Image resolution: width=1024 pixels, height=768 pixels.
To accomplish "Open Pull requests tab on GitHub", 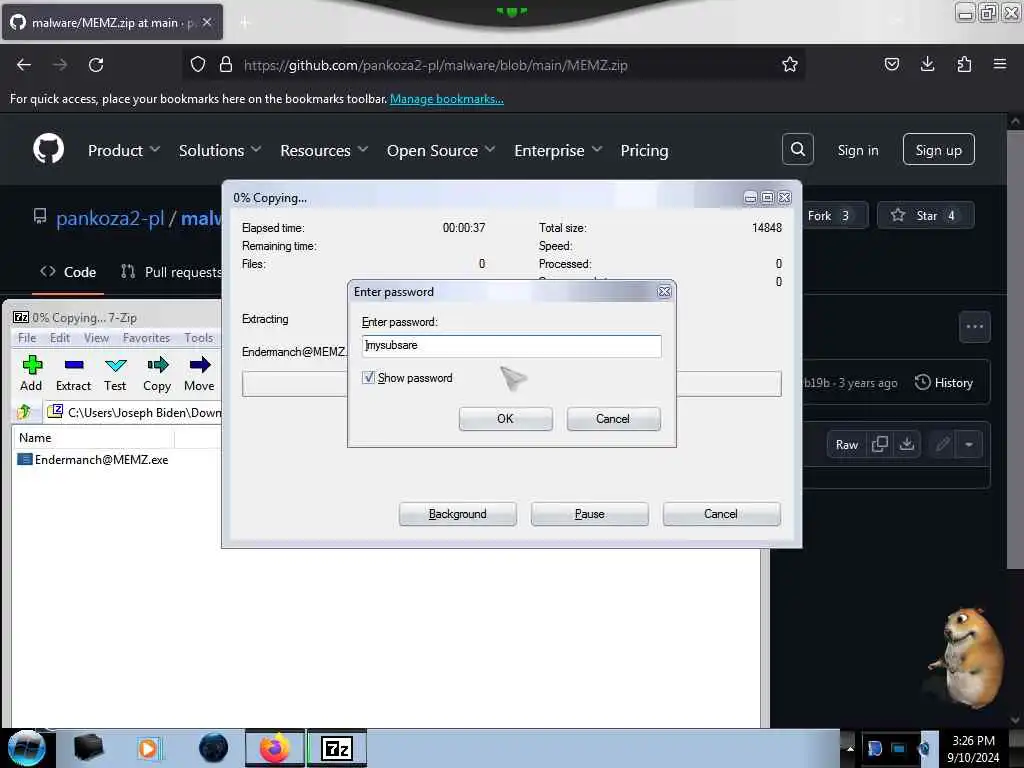I will coord(172,272).
